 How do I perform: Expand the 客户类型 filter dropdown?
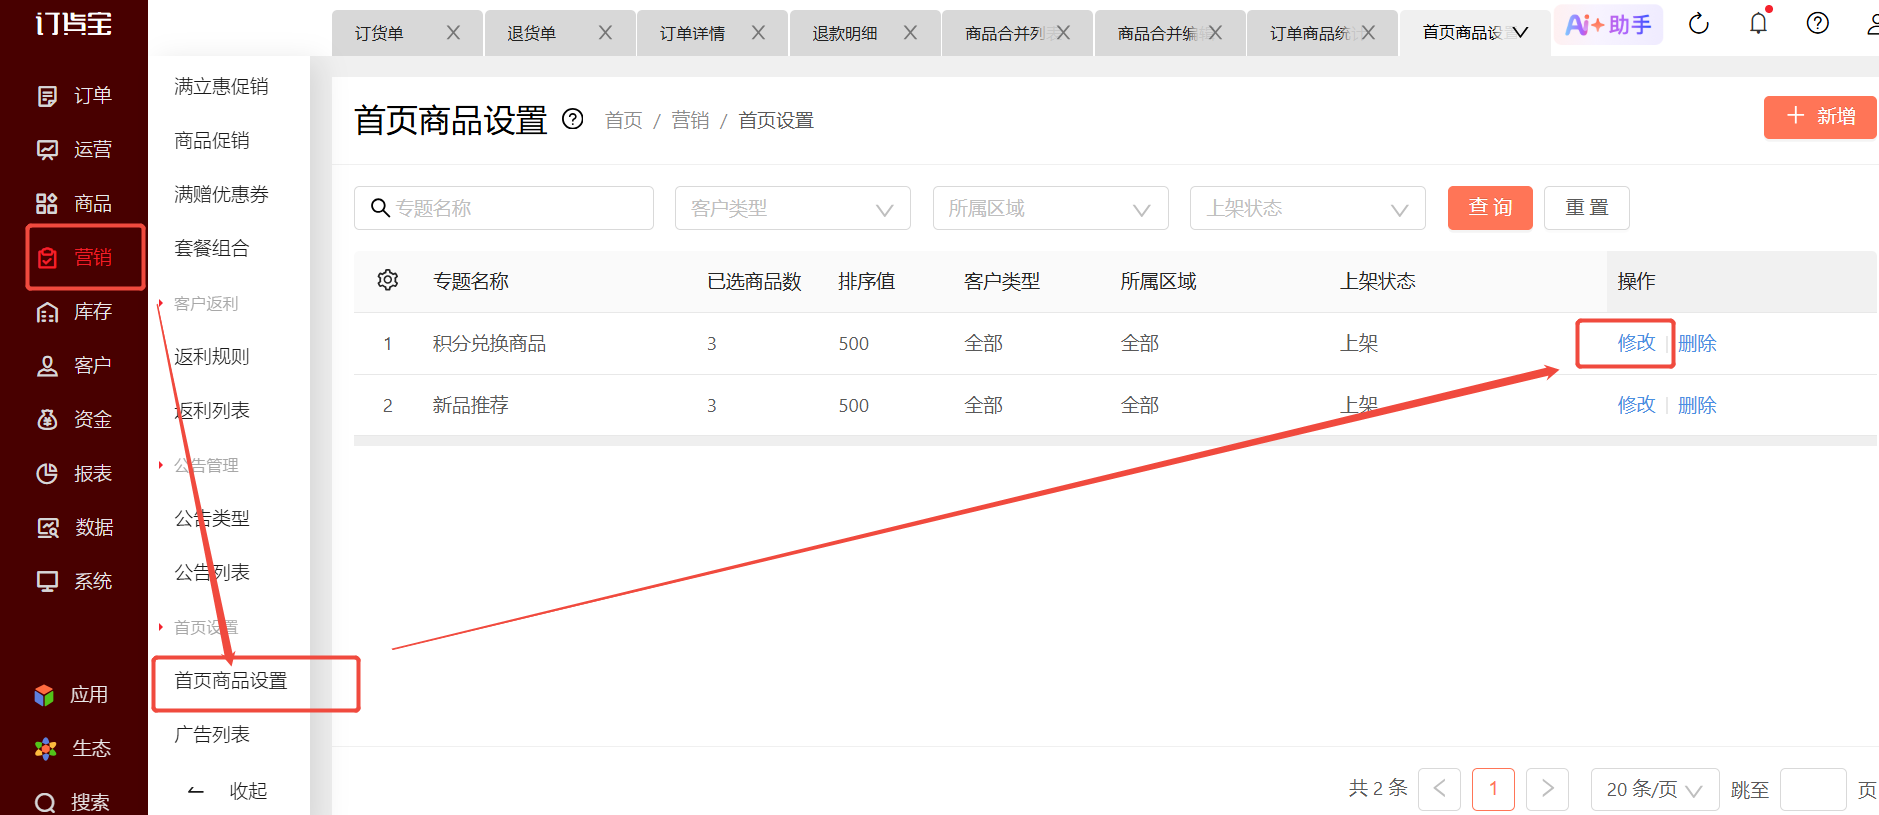point(793,208)
